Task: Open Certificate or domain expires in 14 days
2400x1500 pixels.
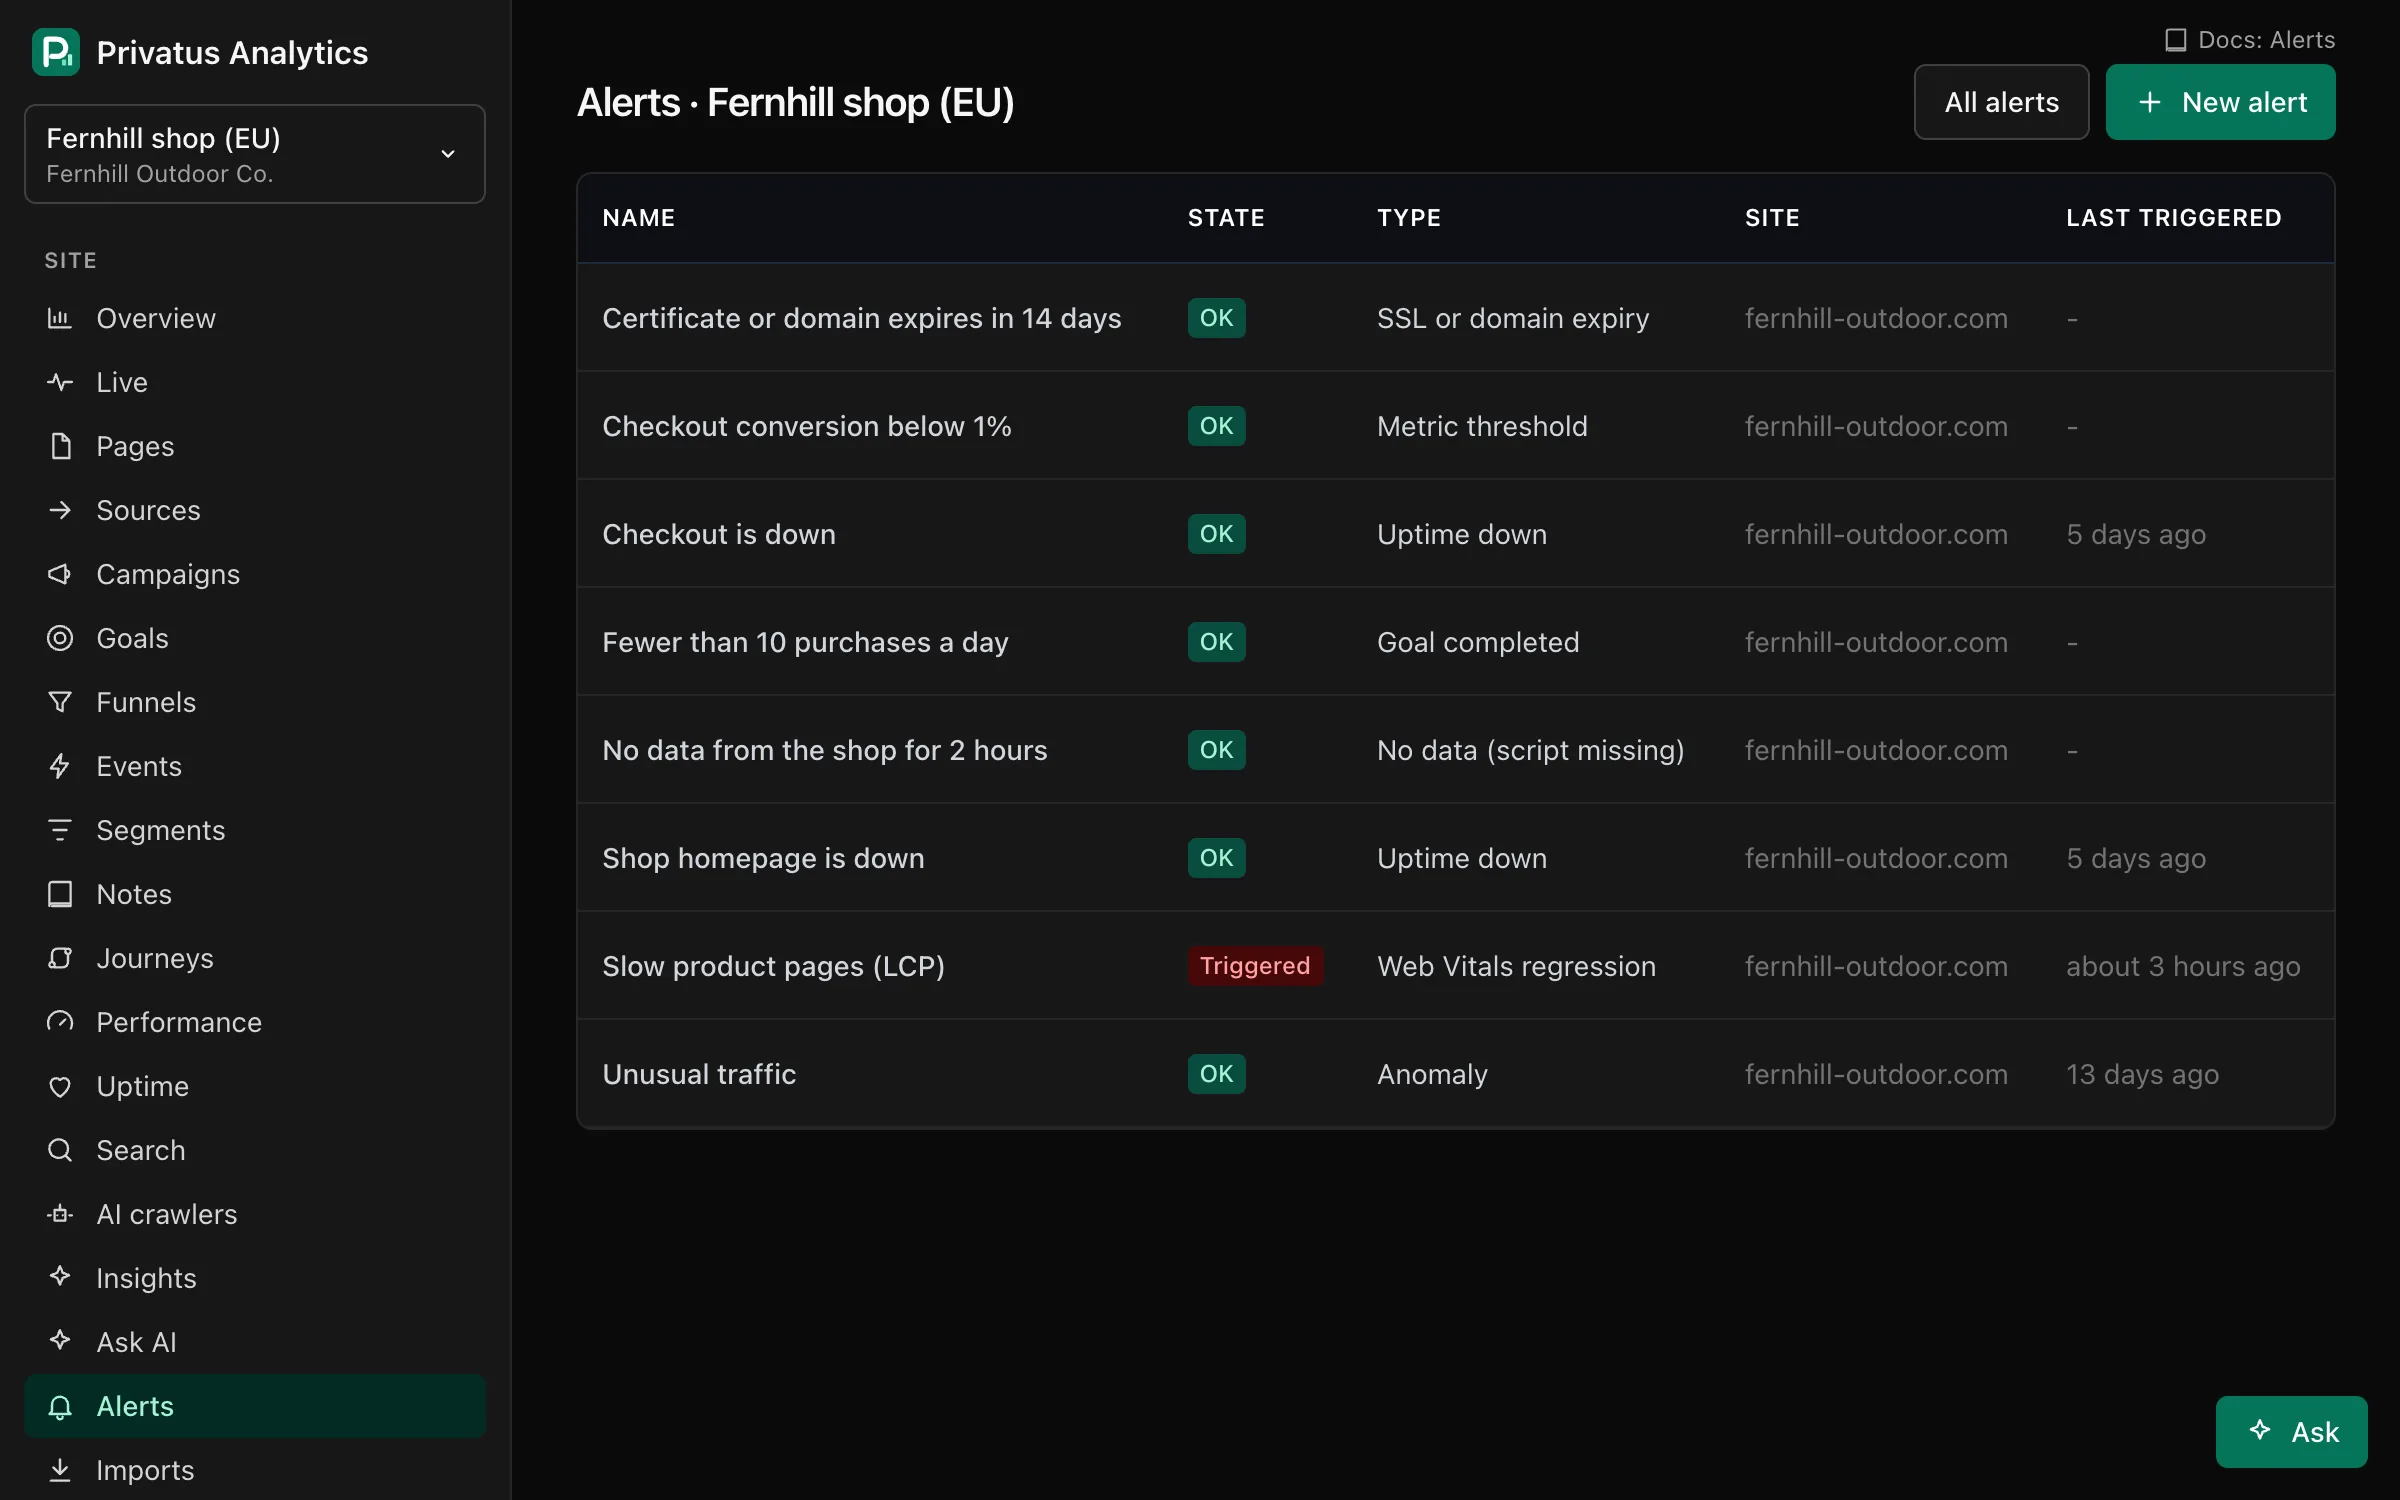Action: (862, 318)
